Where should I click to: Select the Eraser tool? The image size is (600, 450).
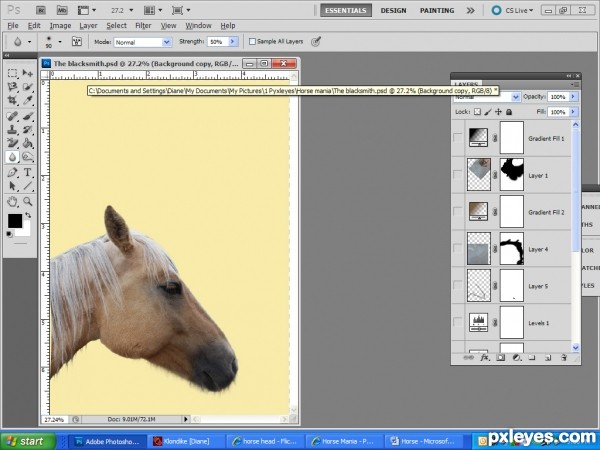12,143
